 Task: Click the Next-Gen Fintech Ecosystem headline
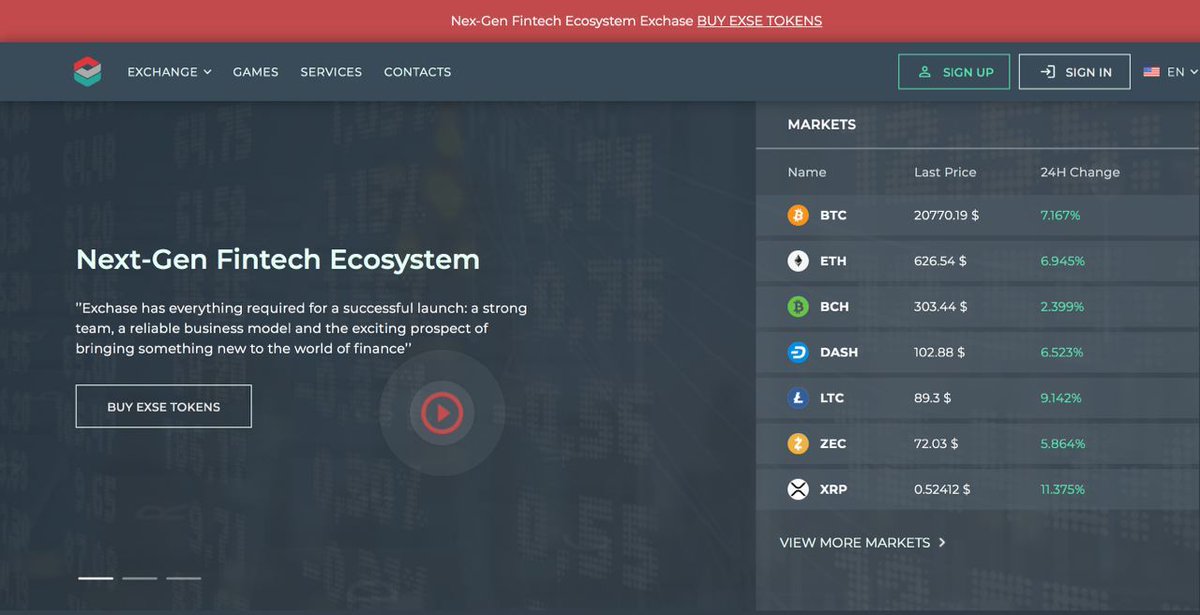click(x=278, y=259)
